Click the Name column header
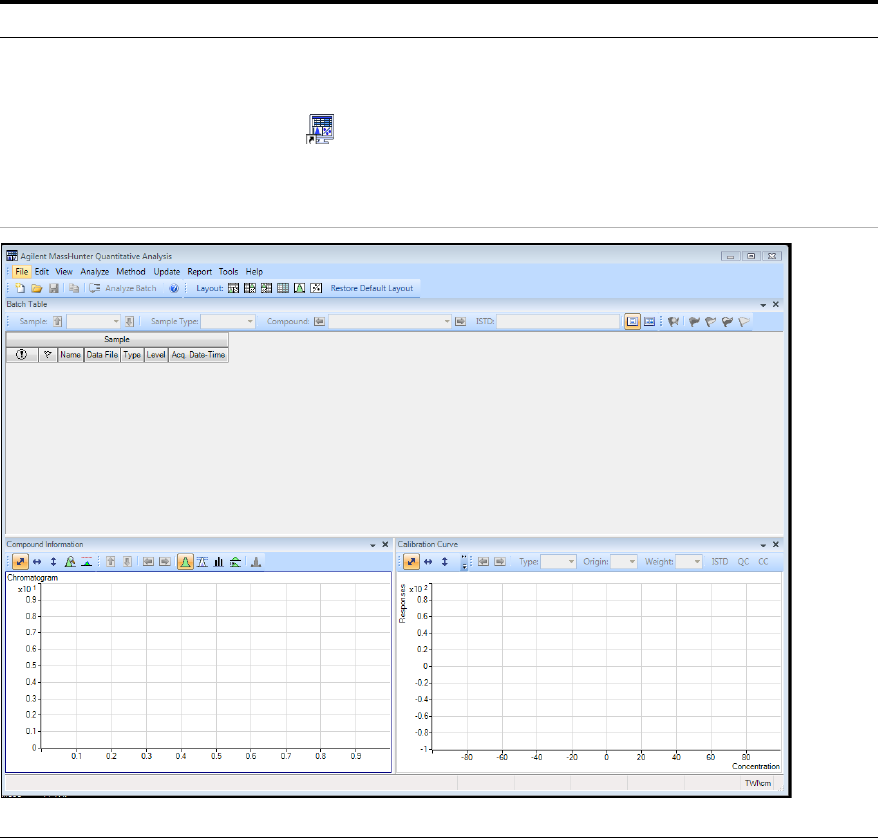 click(x=71, y=355)
